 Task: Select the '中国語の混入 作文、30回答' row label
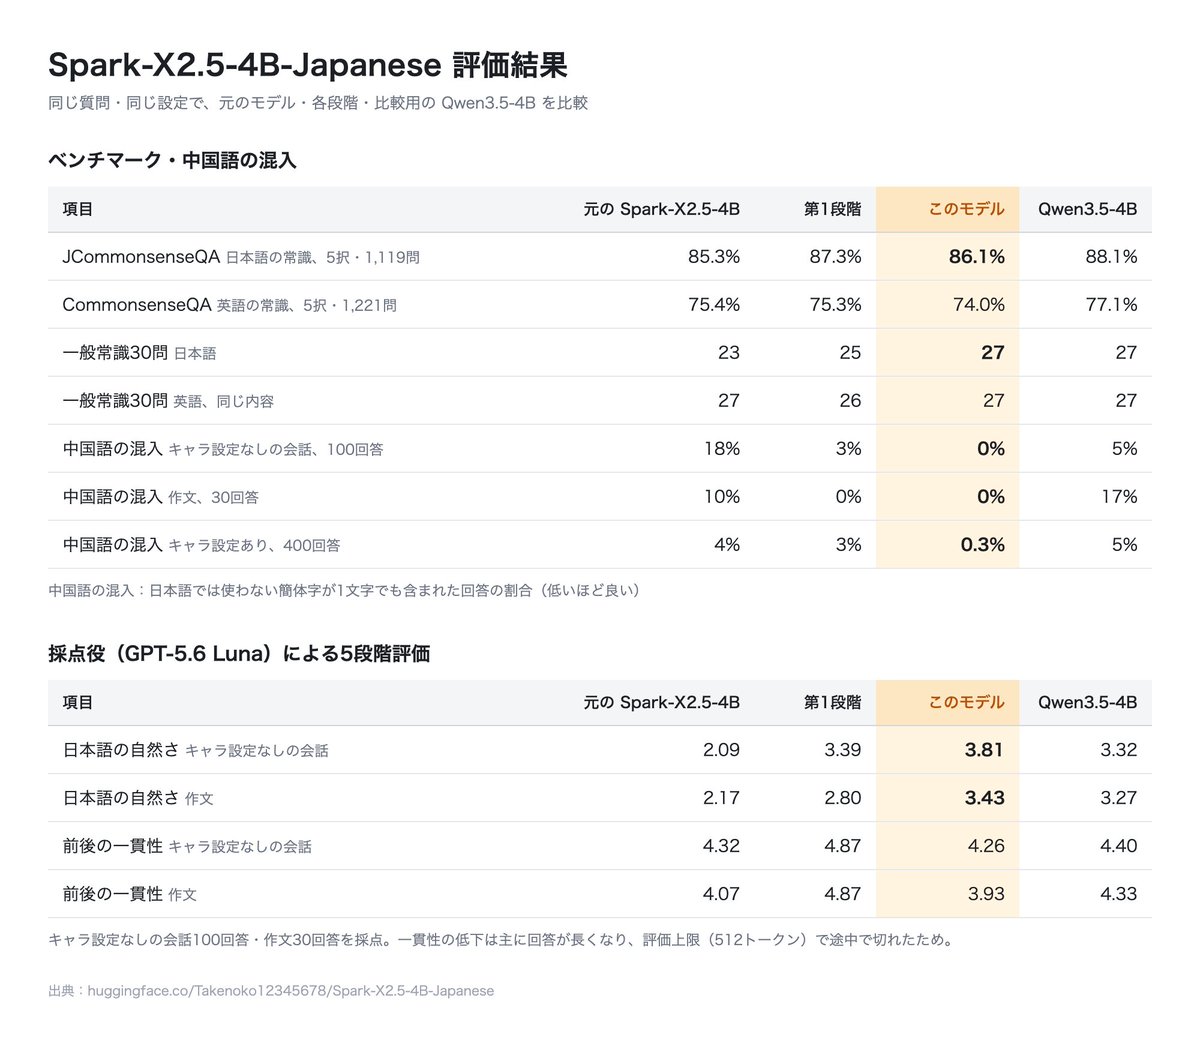tap(160, 497)
